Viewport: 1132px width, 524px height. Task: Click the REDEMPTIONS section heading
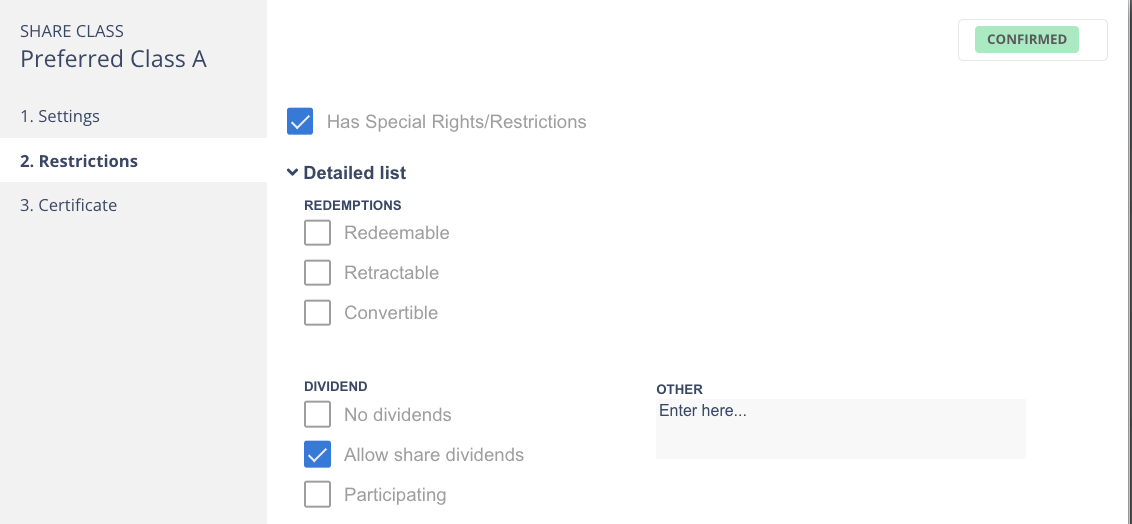click(x=352, y=205)
